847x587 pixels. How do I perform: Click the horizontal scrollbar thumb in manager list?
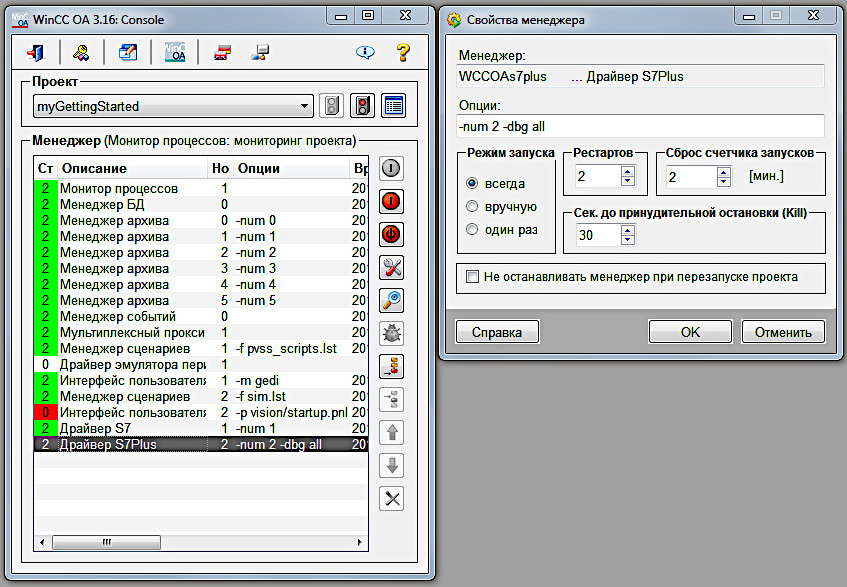(x=106, y=542)
